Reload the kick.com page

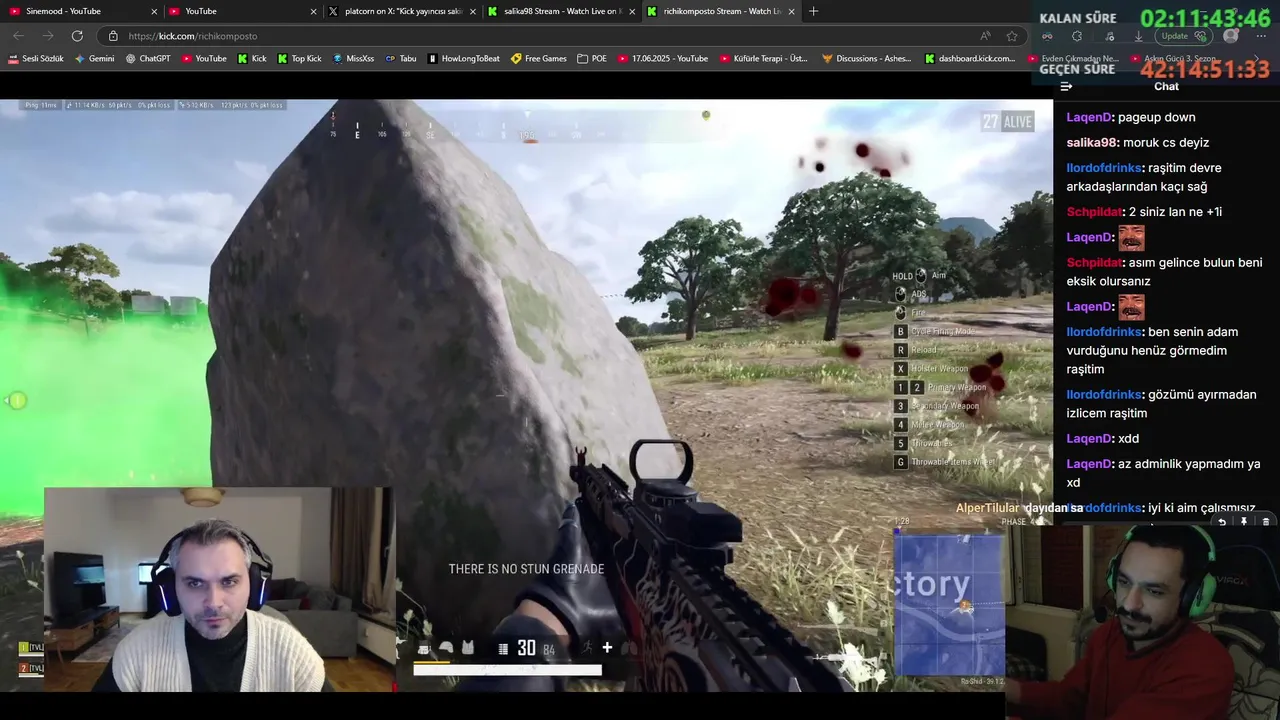[77, 36]
